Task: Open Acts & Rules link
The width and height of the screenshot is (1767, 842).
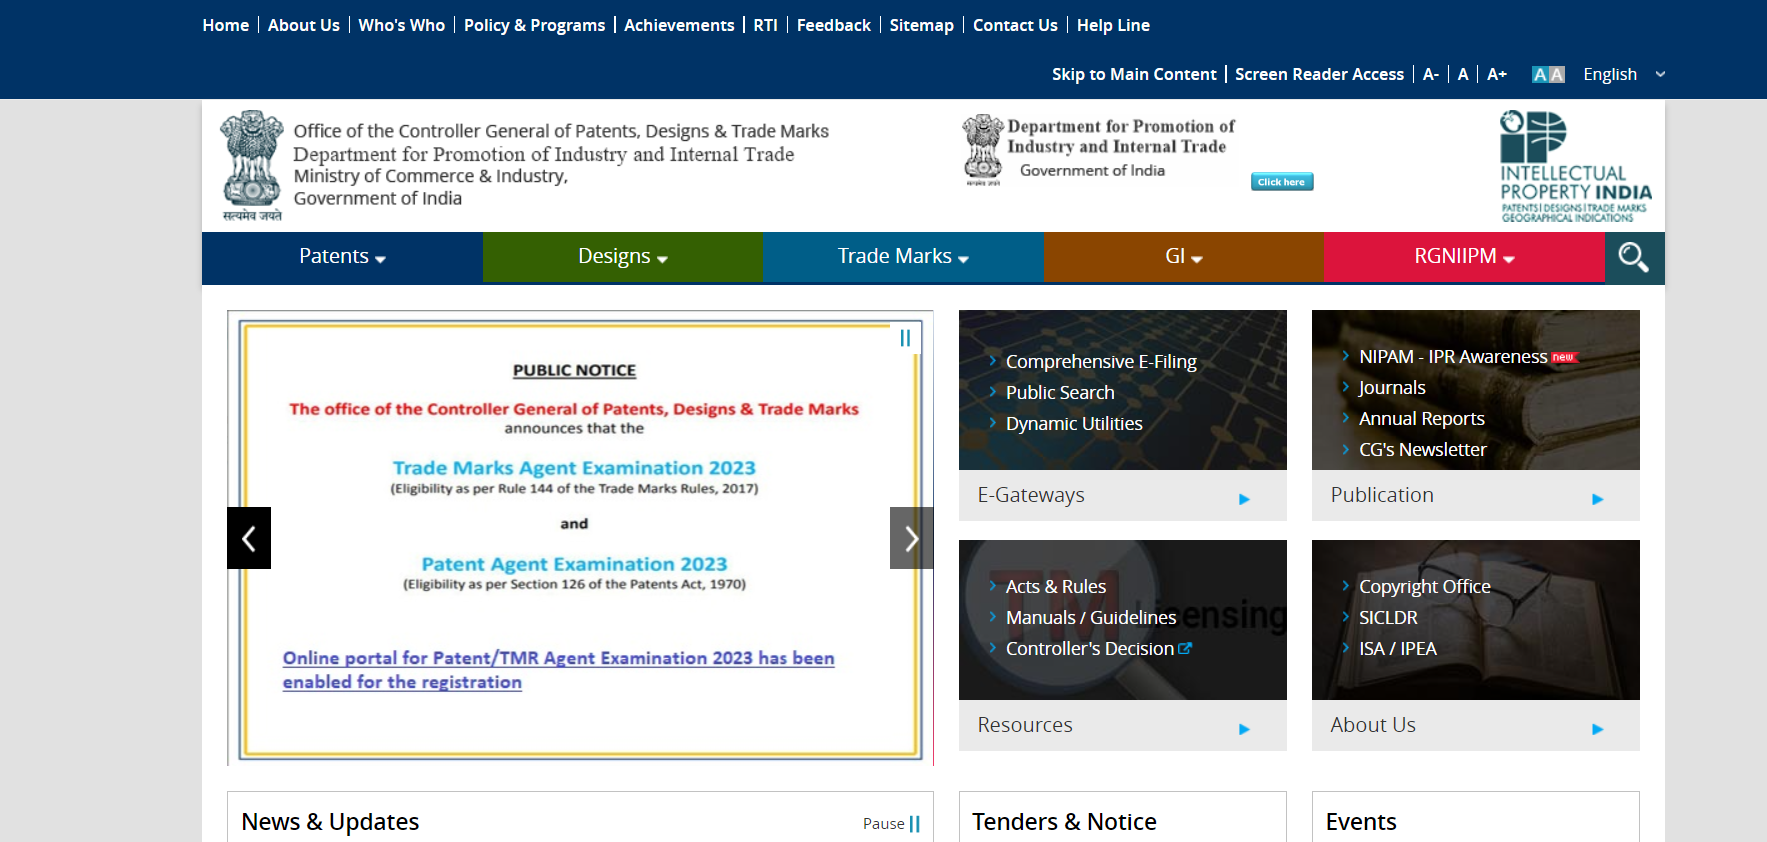Action: 1056,587
